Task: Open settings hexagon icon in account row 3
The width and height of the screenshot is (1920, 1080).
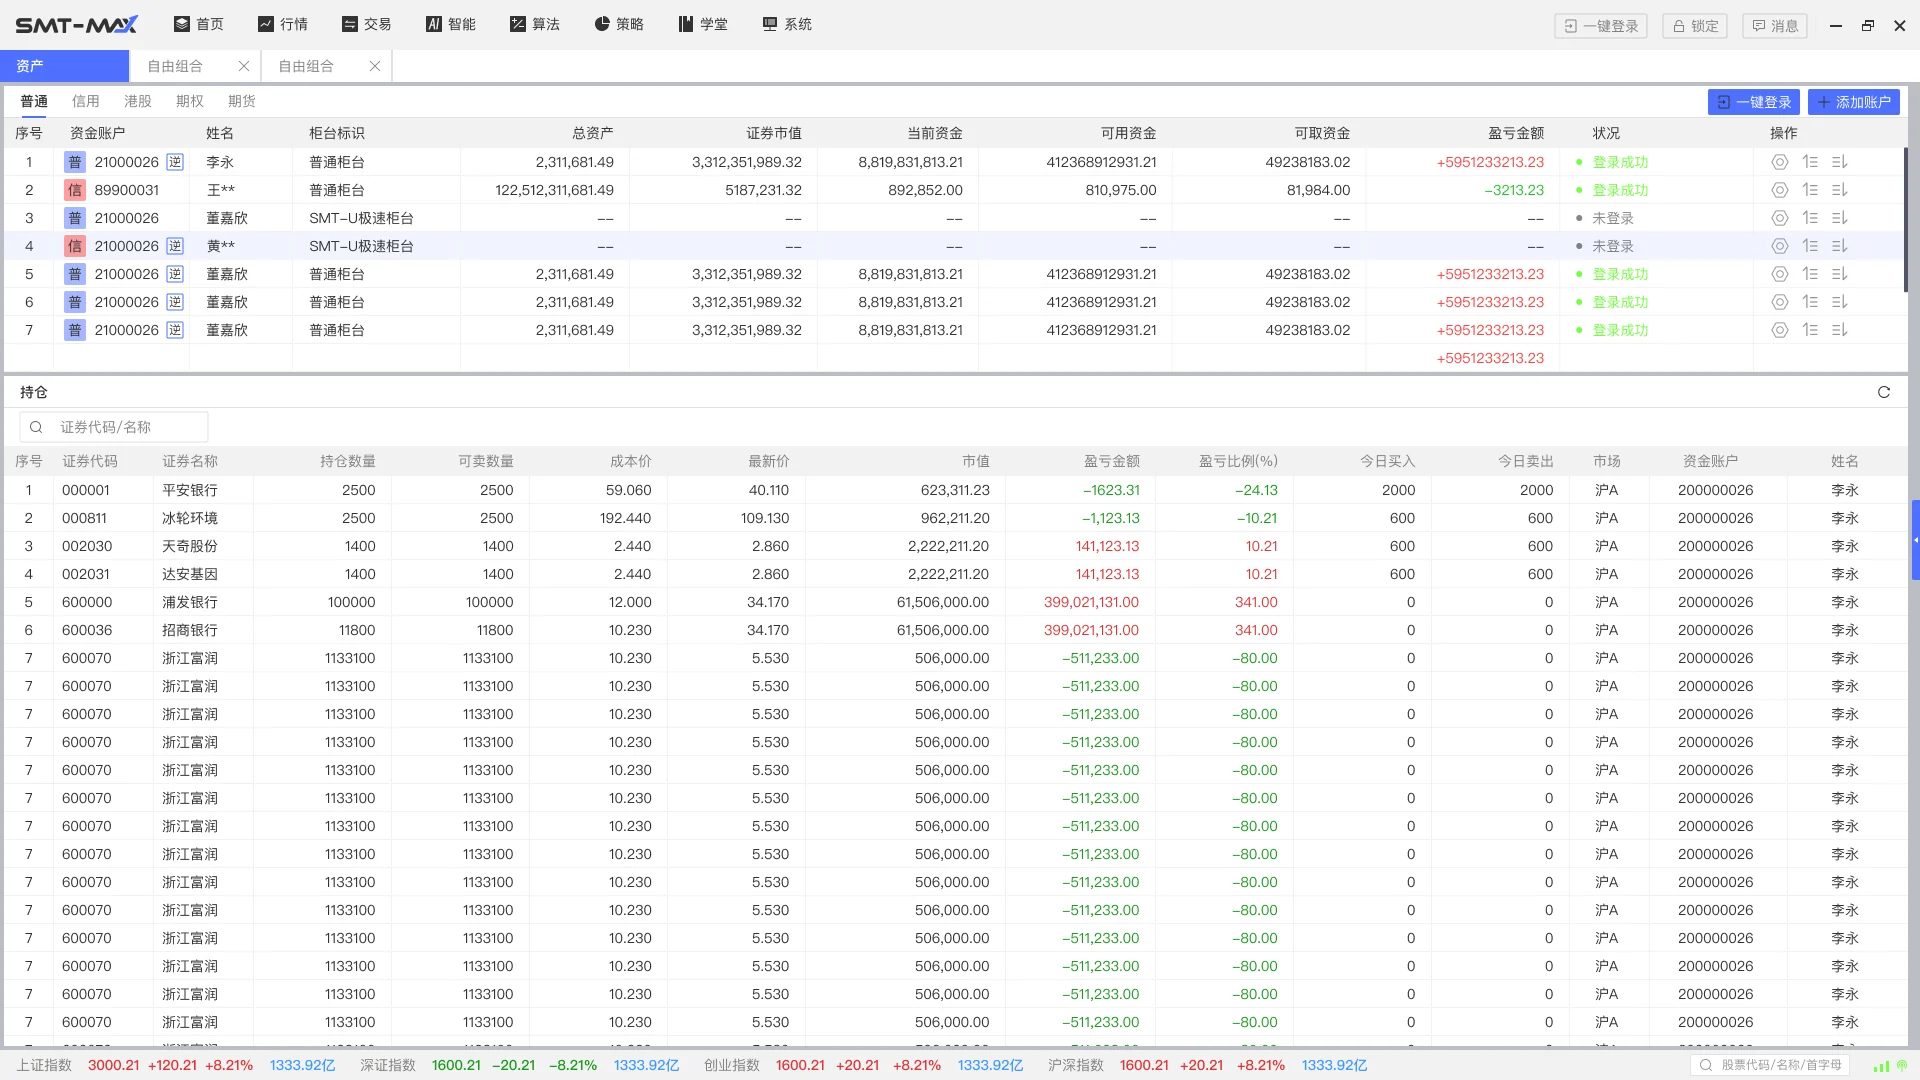Action: (x=1779, y=218)
